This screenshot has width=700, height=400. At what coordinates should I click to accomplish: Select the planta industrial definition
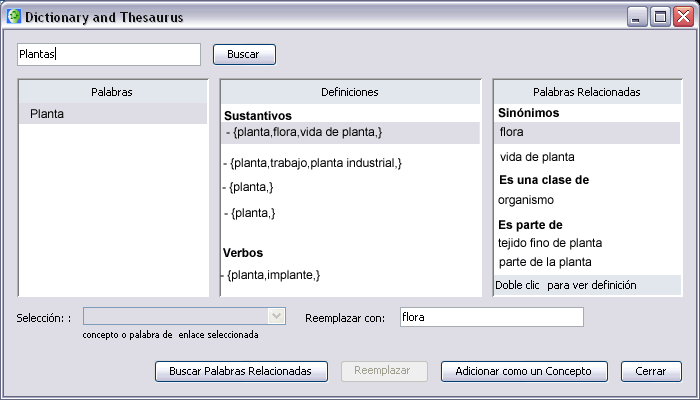(312, 163)
